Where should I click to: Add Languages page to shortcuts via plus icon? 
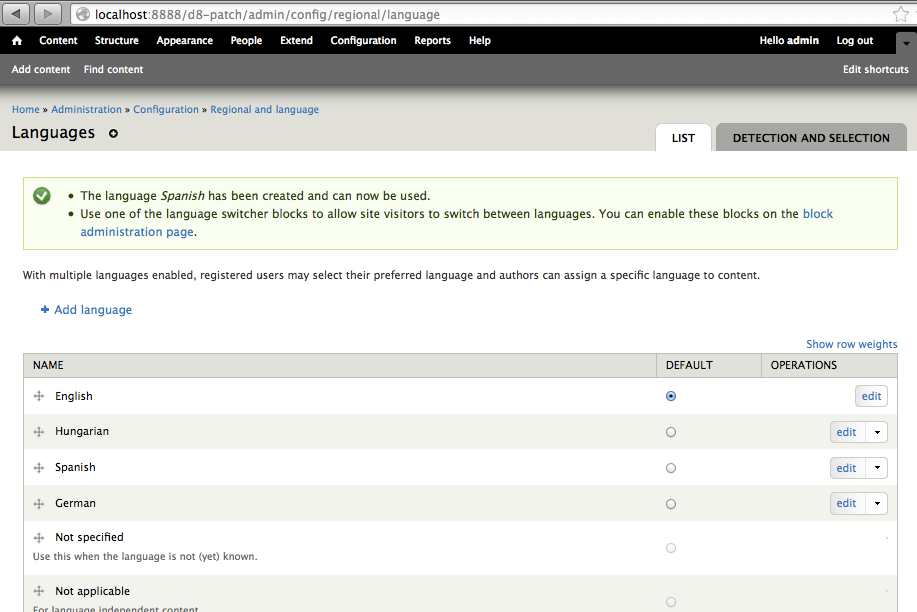click(x=113, y=133)
